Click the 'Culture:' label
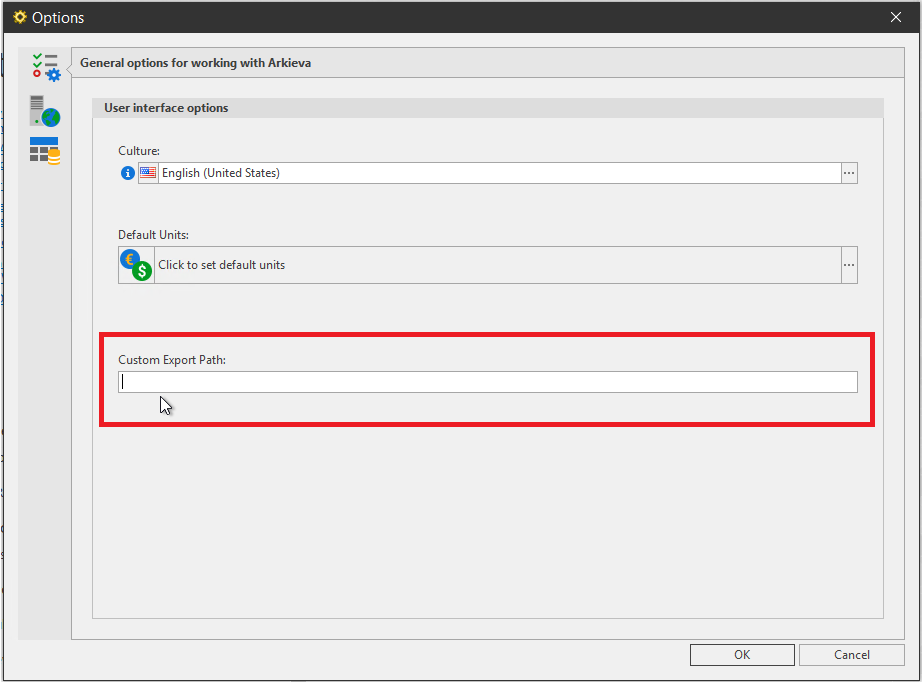 click(x=139, y=151)
